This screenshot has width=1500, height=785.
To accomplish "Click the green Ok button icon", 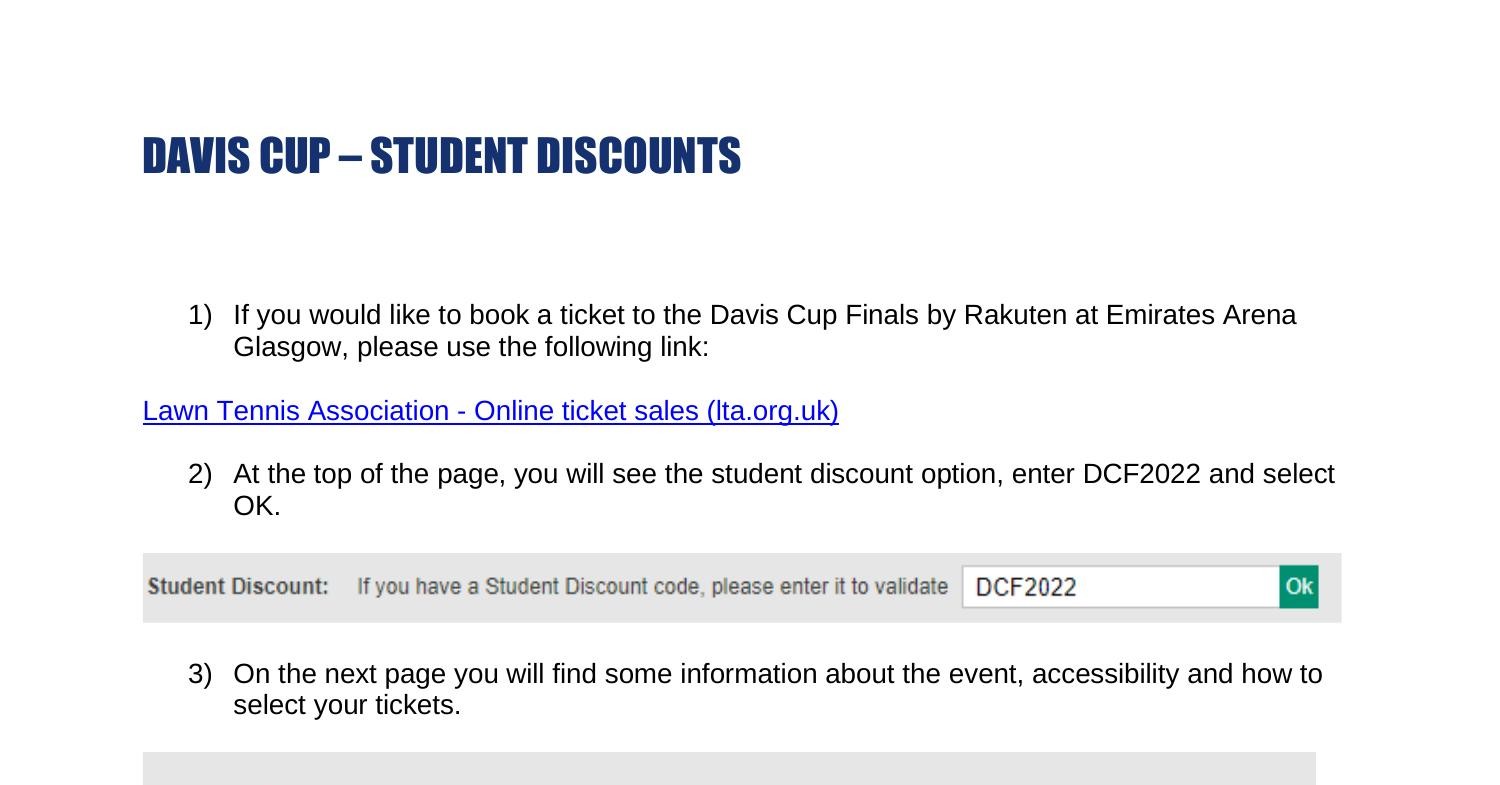I will coord(1298,586).
